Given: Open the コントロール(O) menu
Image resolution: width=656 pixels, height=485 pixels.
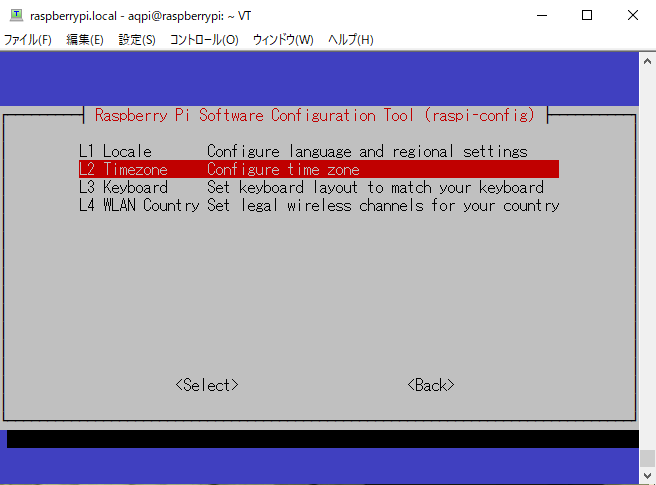Looking at the screenshot, I should pyautogui.click(x=204, y=40).
